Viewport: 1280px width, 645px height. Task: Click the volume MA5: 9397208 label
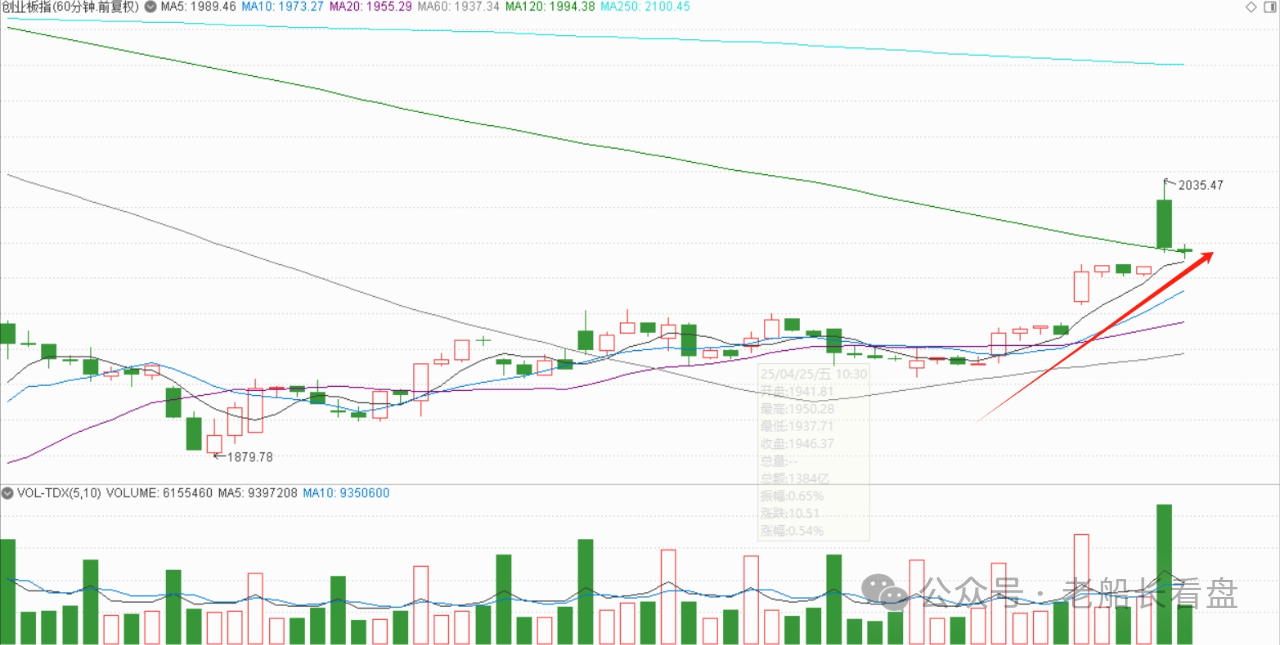point(257,493)
